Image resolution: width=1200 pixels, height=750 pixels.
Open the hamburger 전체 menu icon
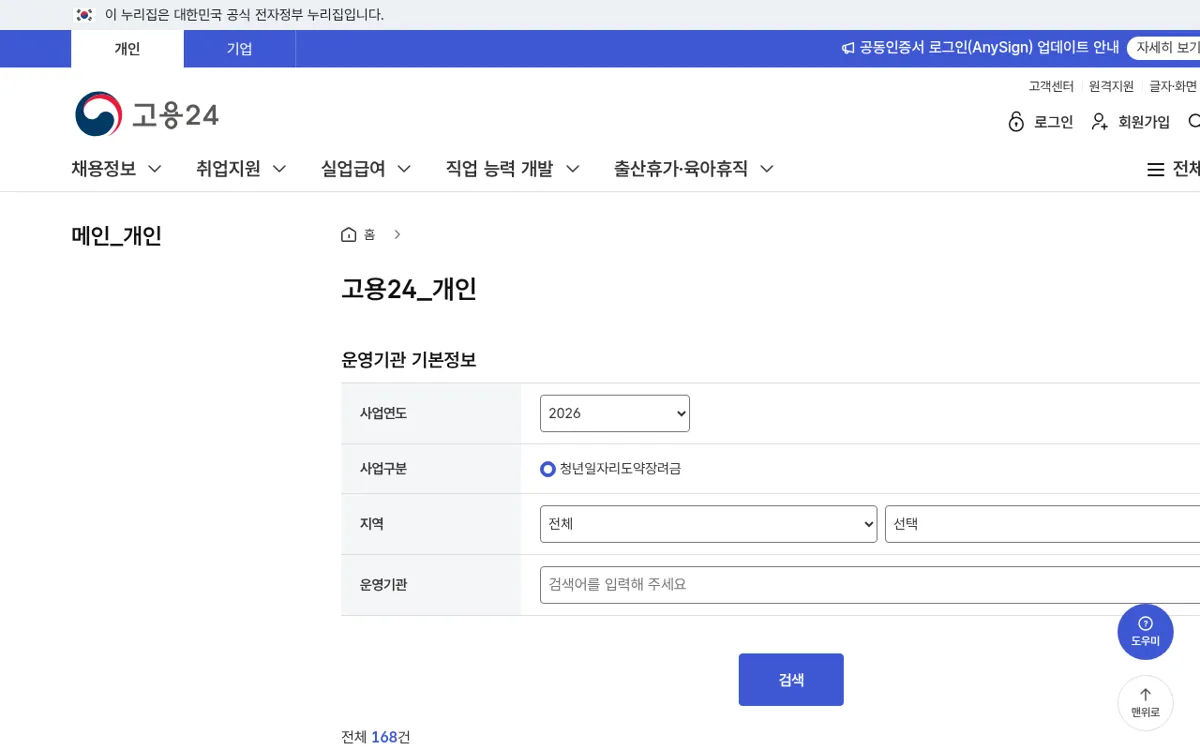[1155, 170]
